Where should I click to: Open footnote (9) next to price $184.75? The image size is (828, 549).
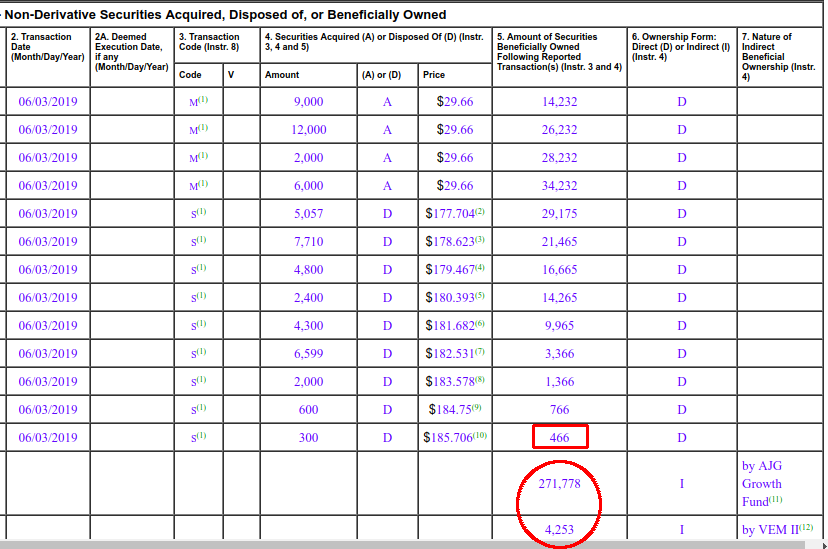point(477,407)
